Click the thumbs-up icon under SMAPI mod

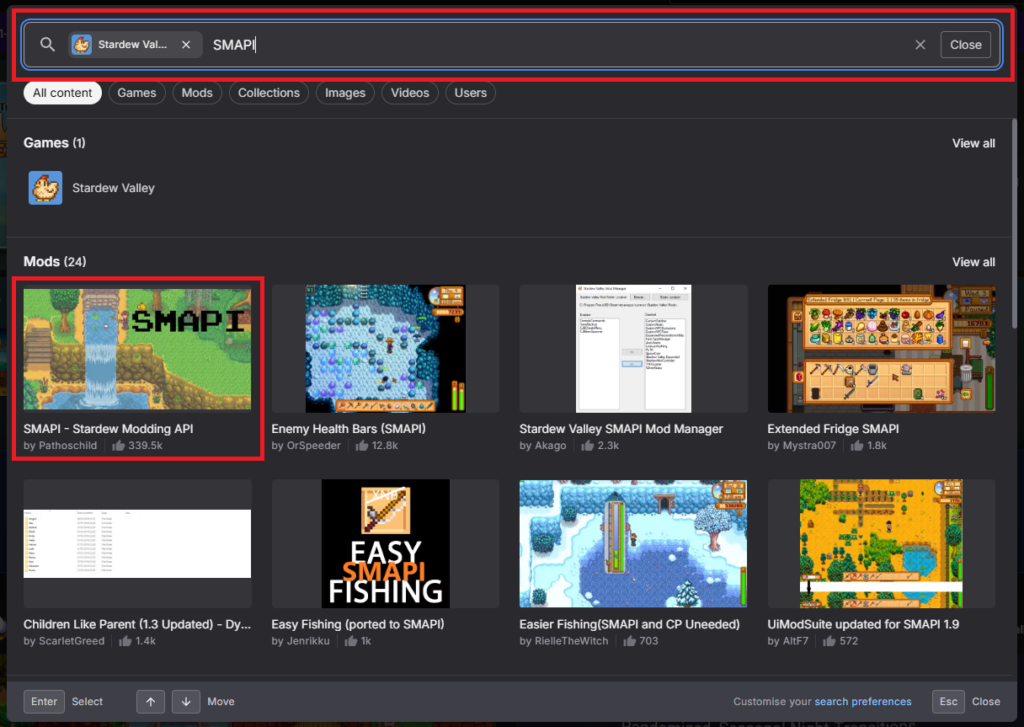[x=118, y=446]
